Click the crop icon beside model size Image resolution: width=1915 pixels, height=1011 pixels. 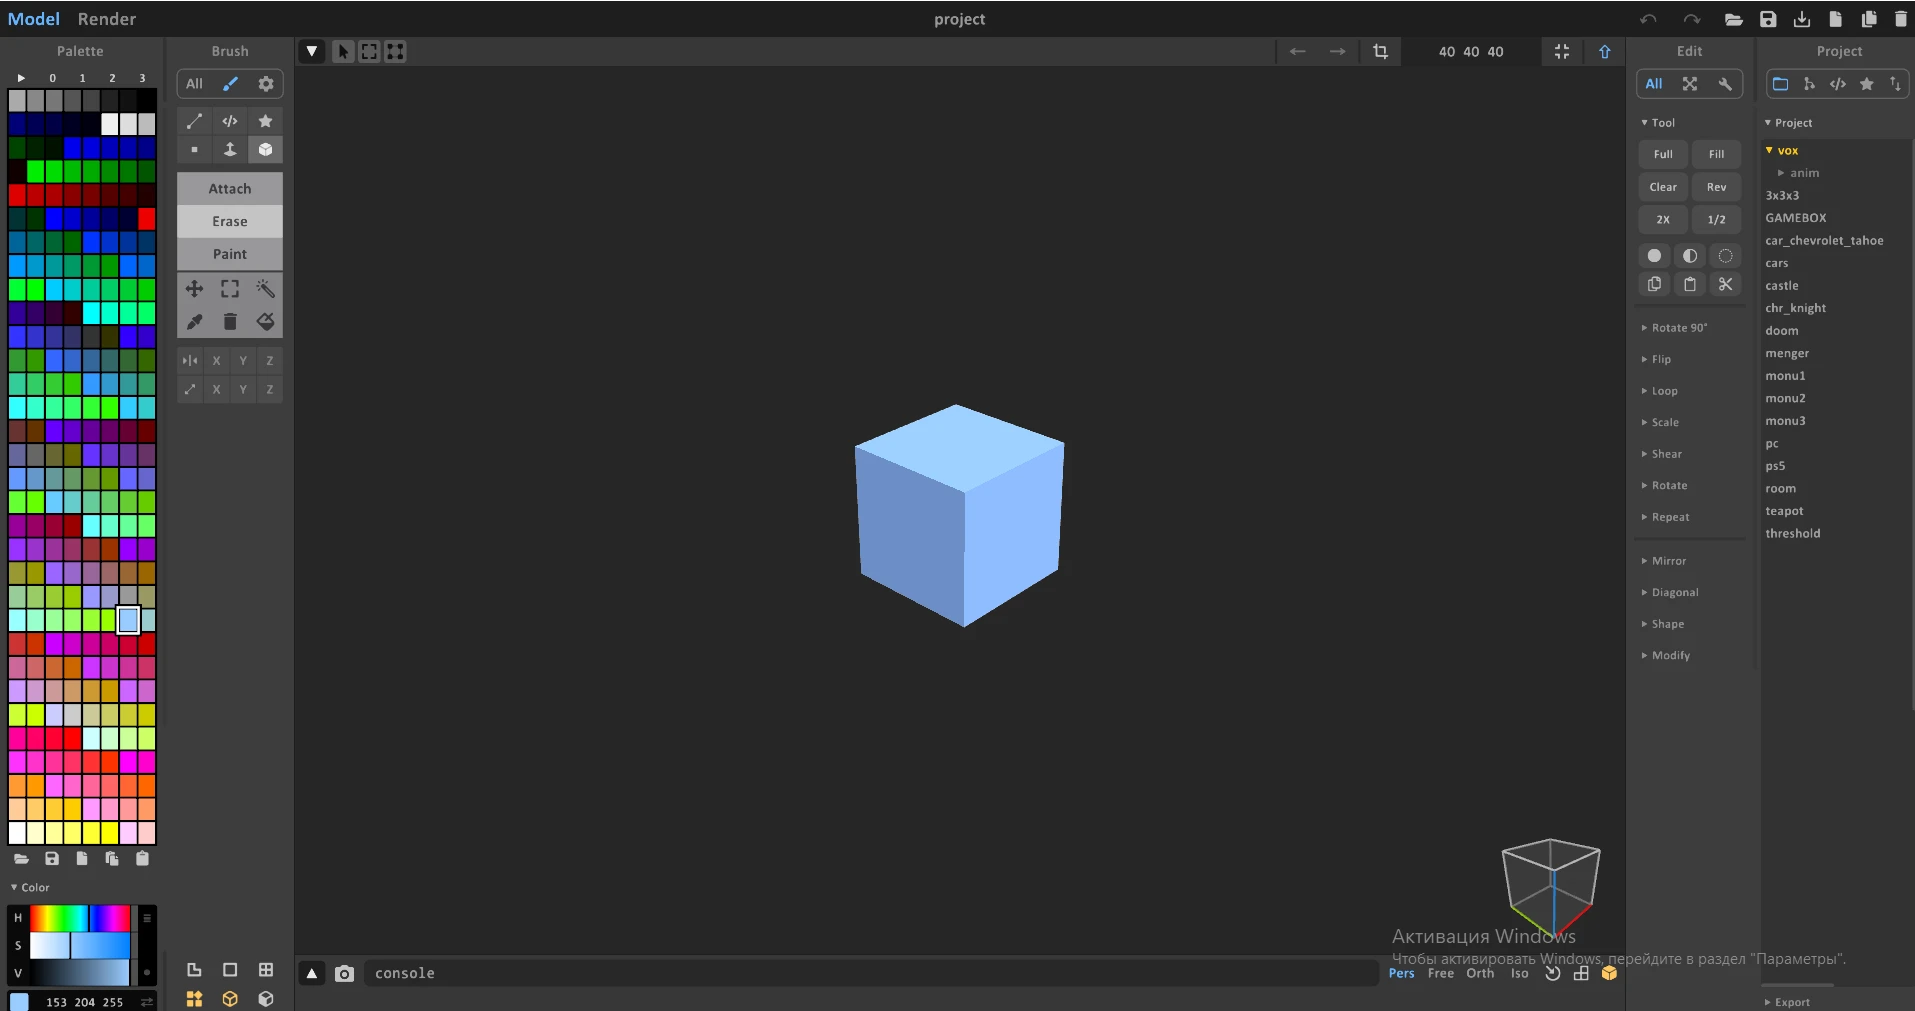[x=1380, y=51]
